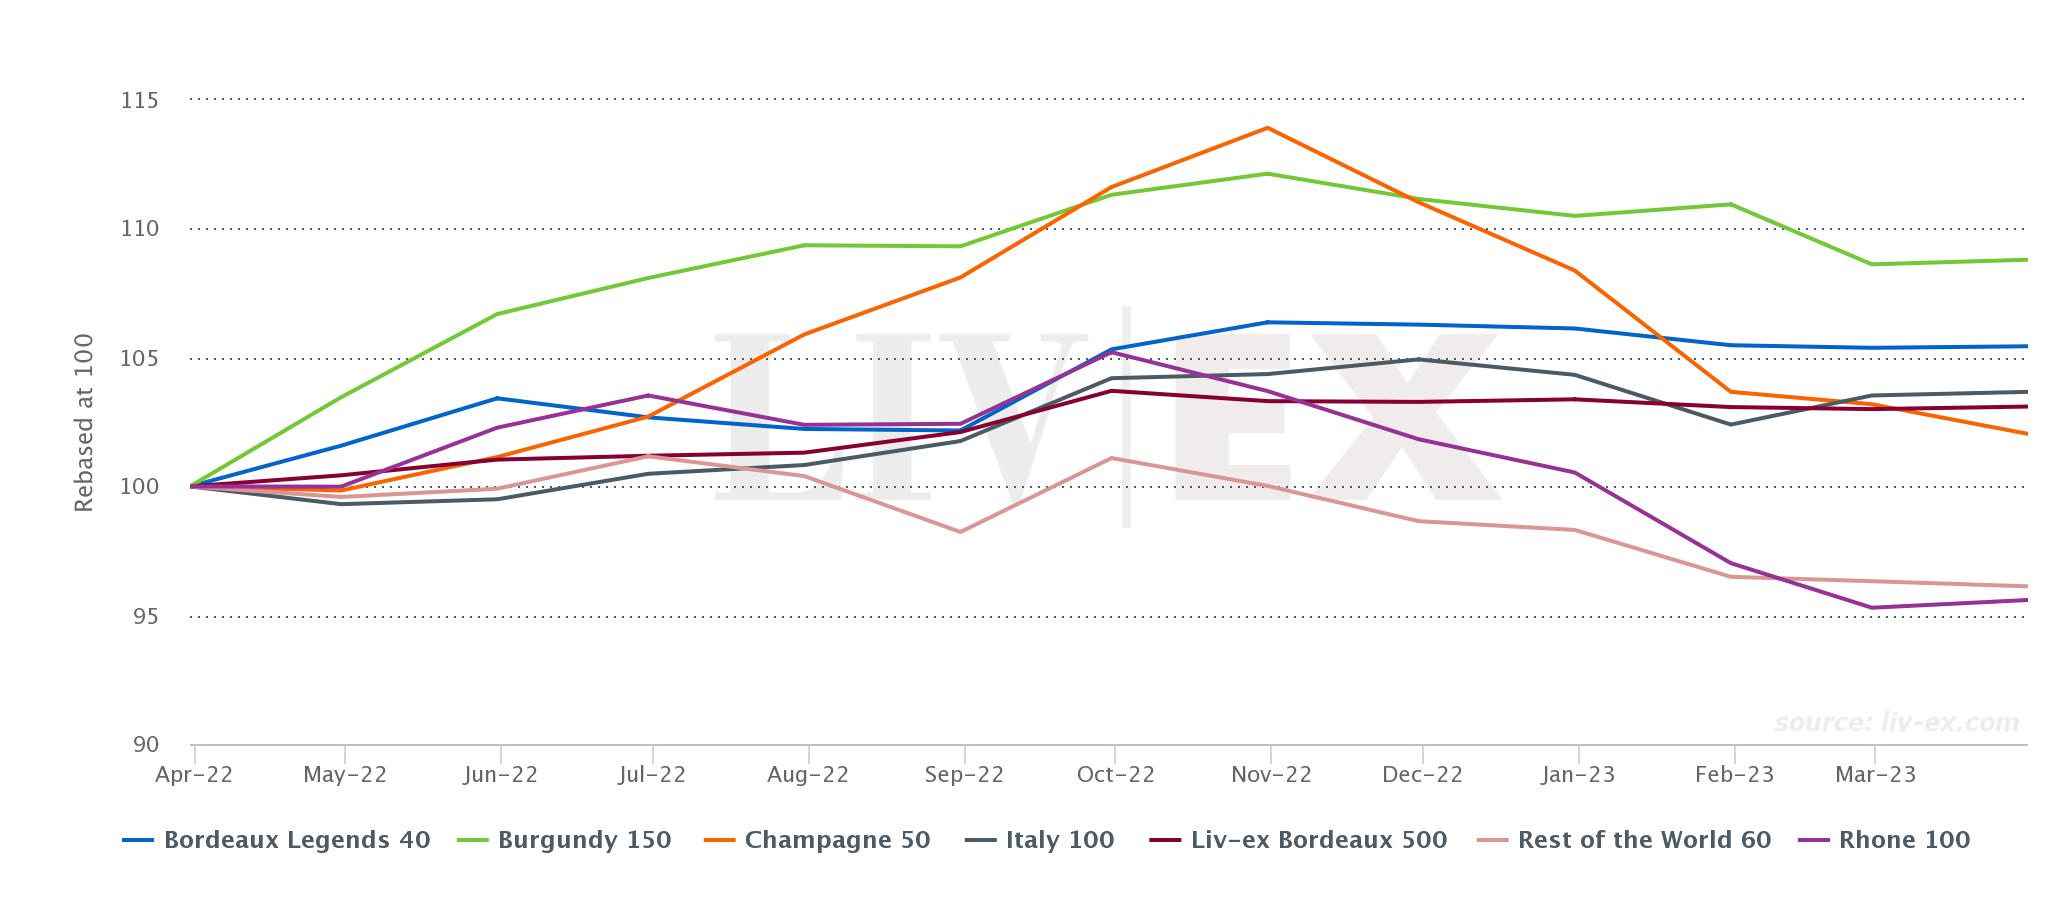Click the blue Bordeaux Legends 40 line swatch
The image size is (2048, 900).
(x=138, y=841)
